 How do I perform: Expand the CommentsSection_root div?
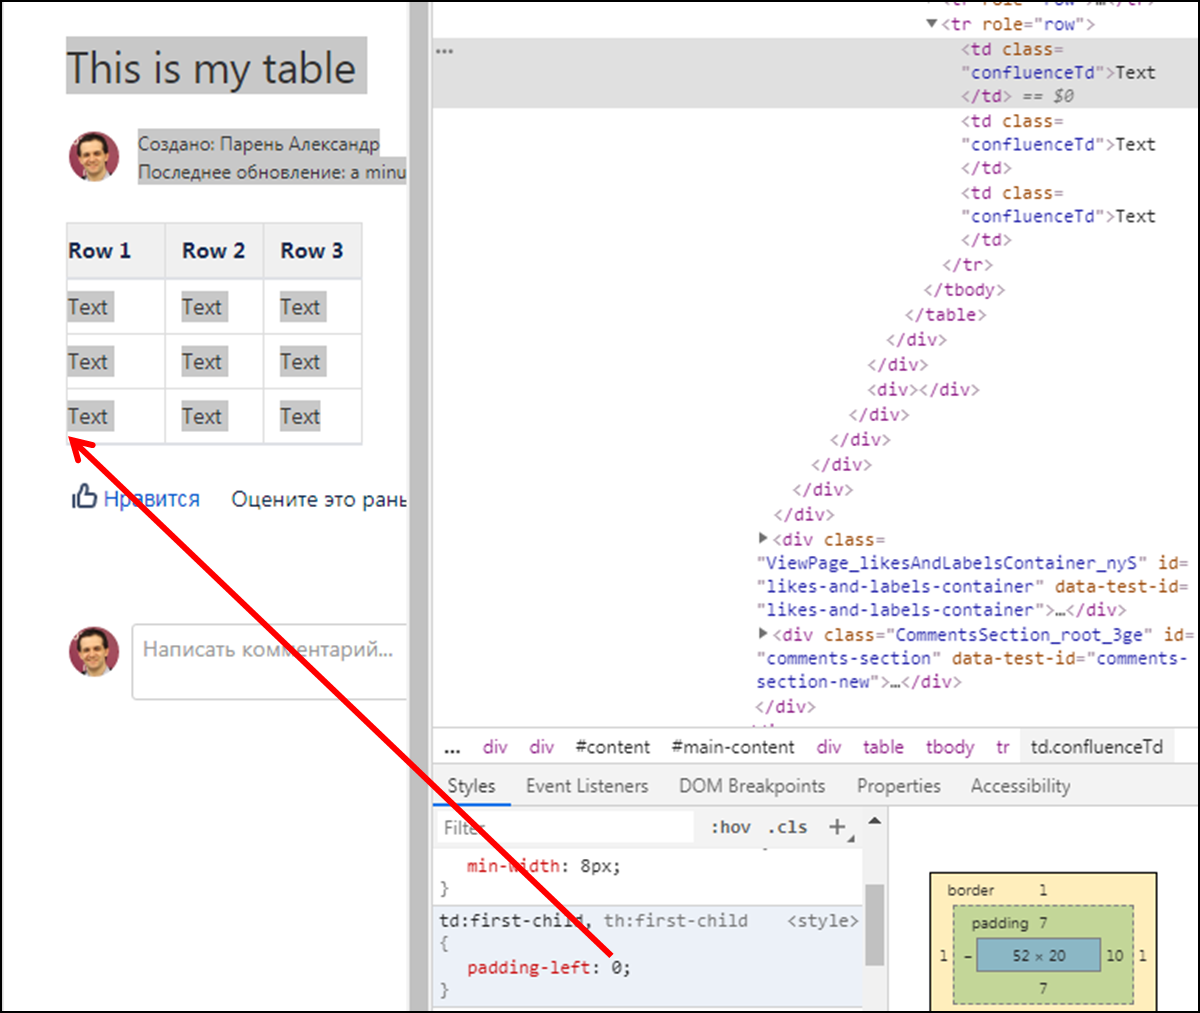(763, 634)
